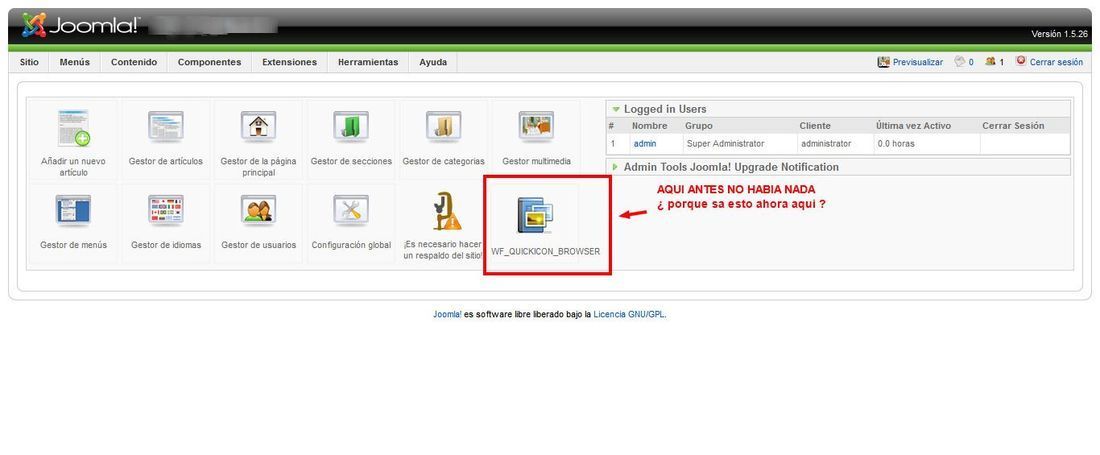Open the Herramientas menu

(x=368, y=62)
